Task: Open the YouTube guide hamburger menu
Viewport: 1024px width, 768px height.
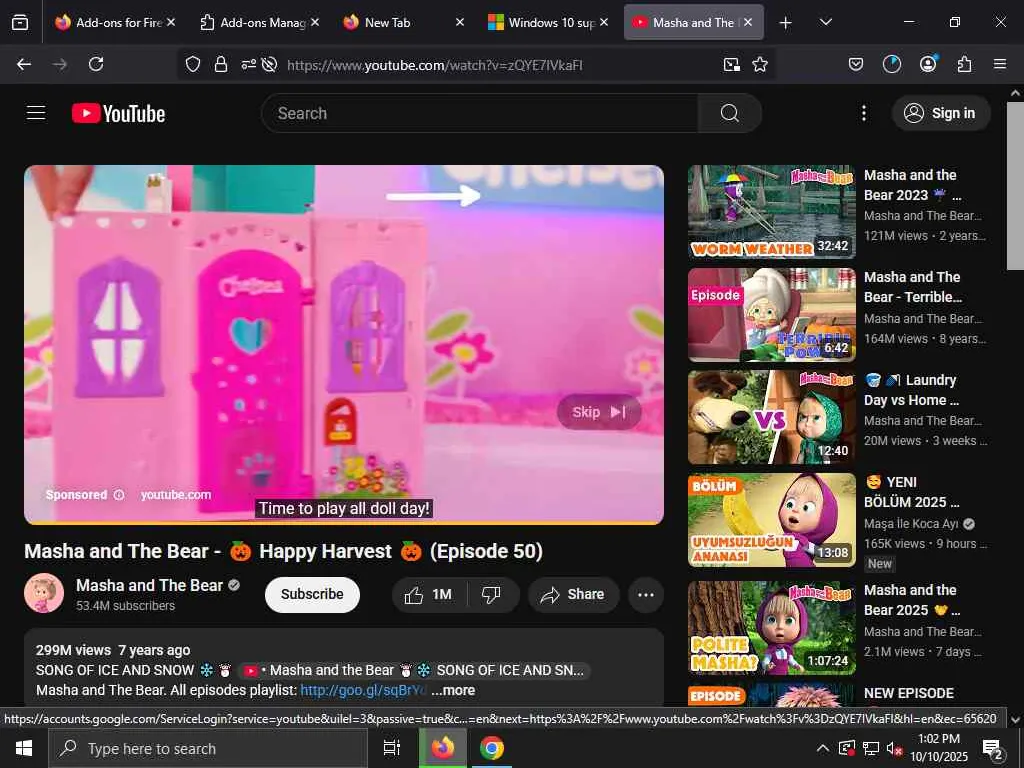Action: [x=36, y=113]
